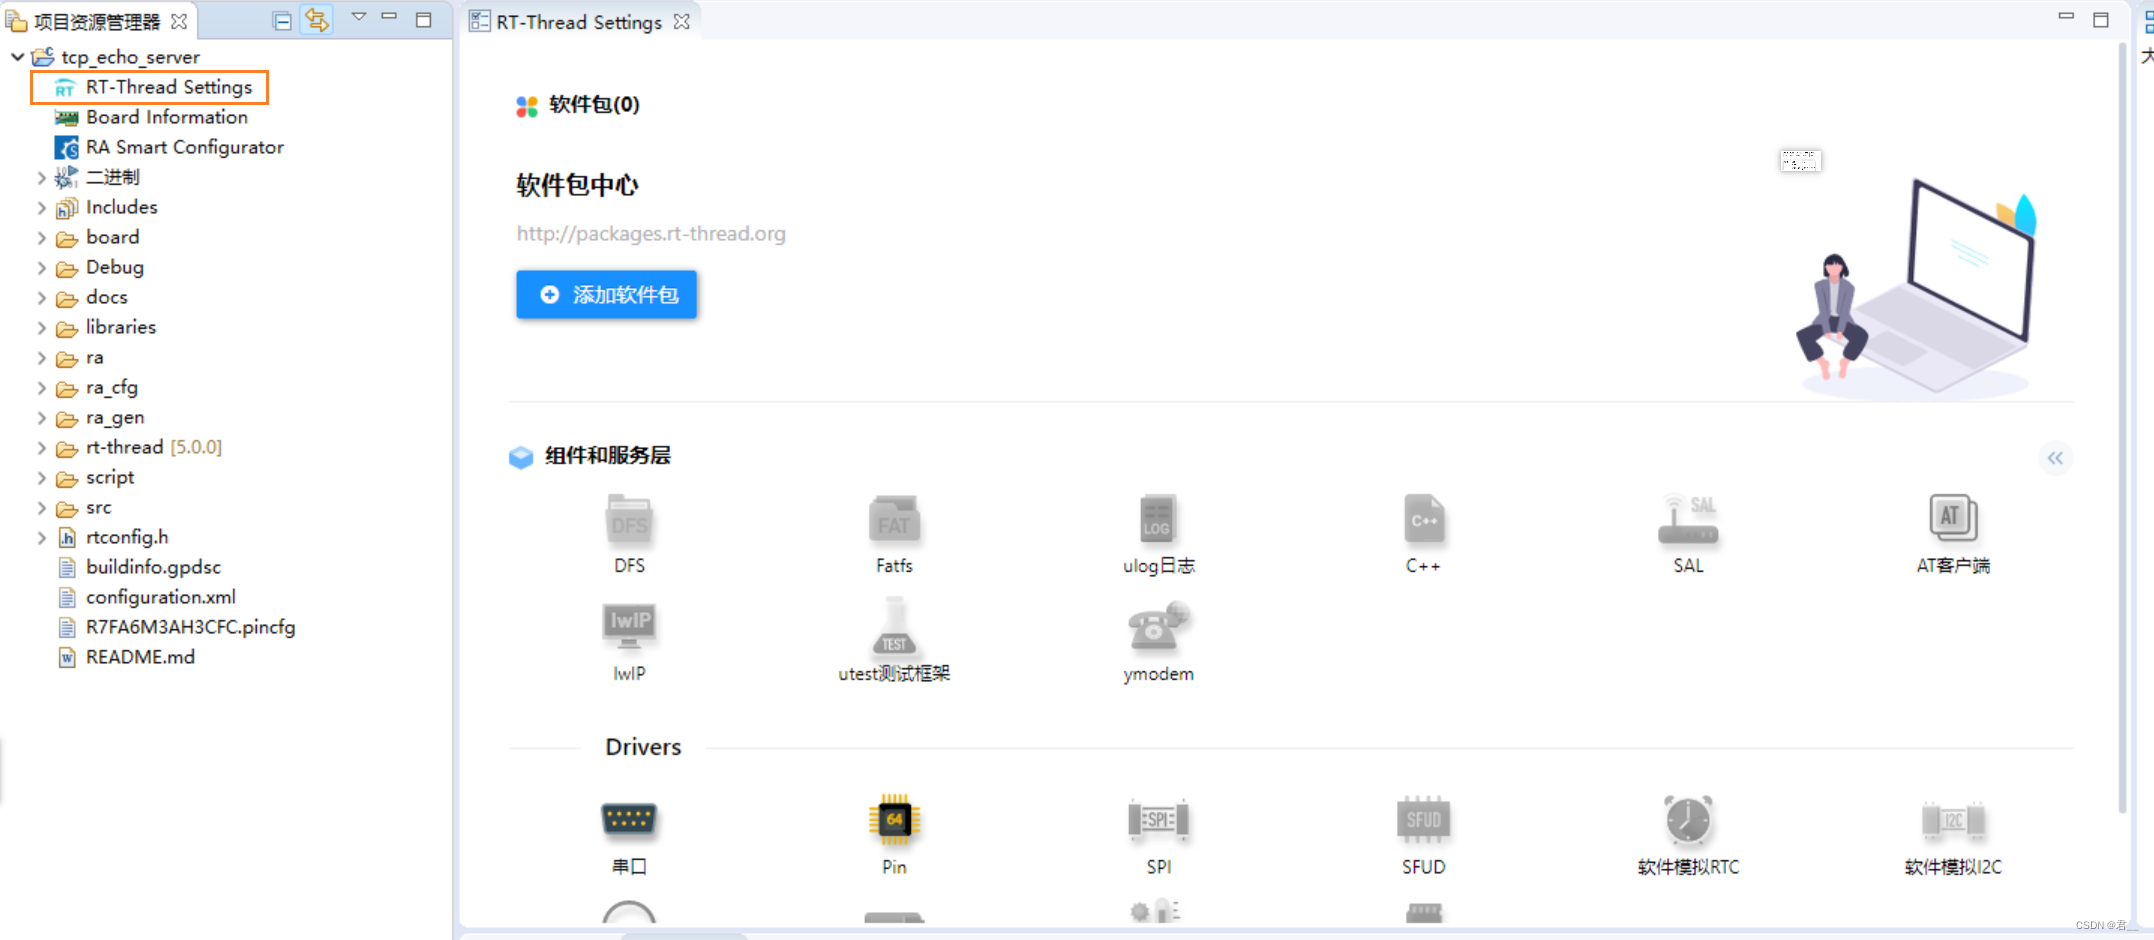Expand the rt-thread [5.0.0] folder
Viewport: 2154px width, 940px height.
(x=41, y=447)
